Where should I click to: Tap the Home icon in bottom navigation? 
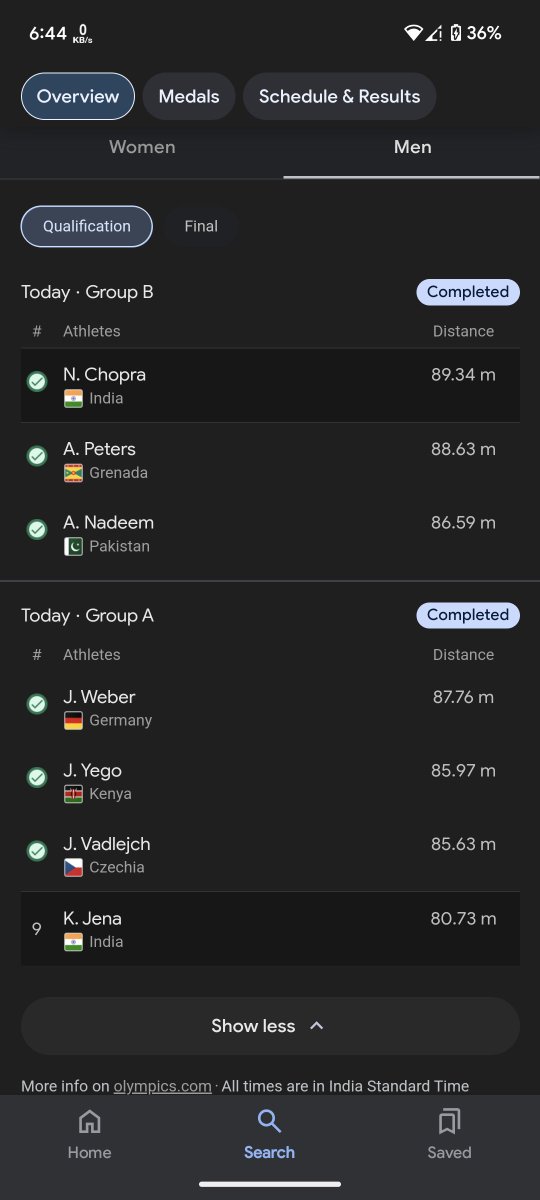[x=89, y=1122]
